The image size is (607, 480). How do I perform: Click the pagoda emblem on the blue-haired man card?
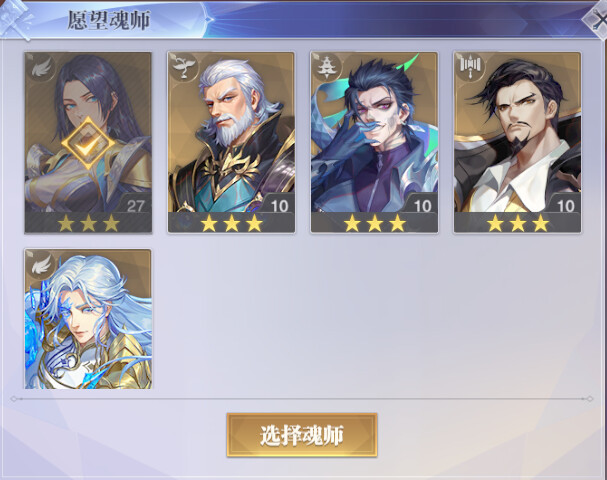328,67
